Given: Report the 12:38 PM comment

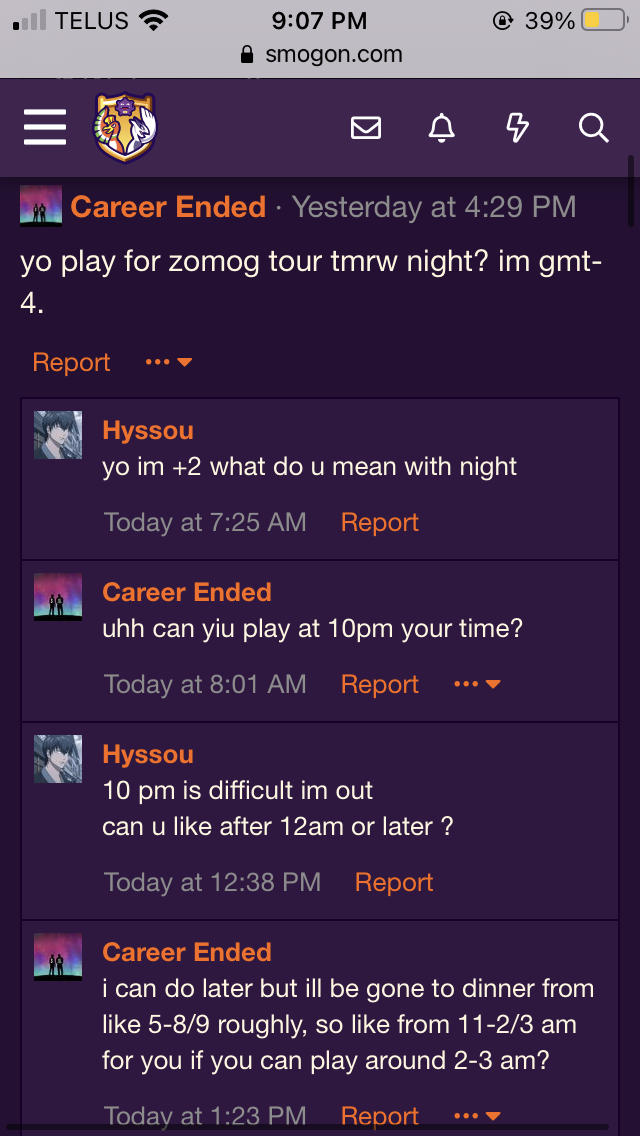Looking at the screenshot, I should tap(394, 882).
